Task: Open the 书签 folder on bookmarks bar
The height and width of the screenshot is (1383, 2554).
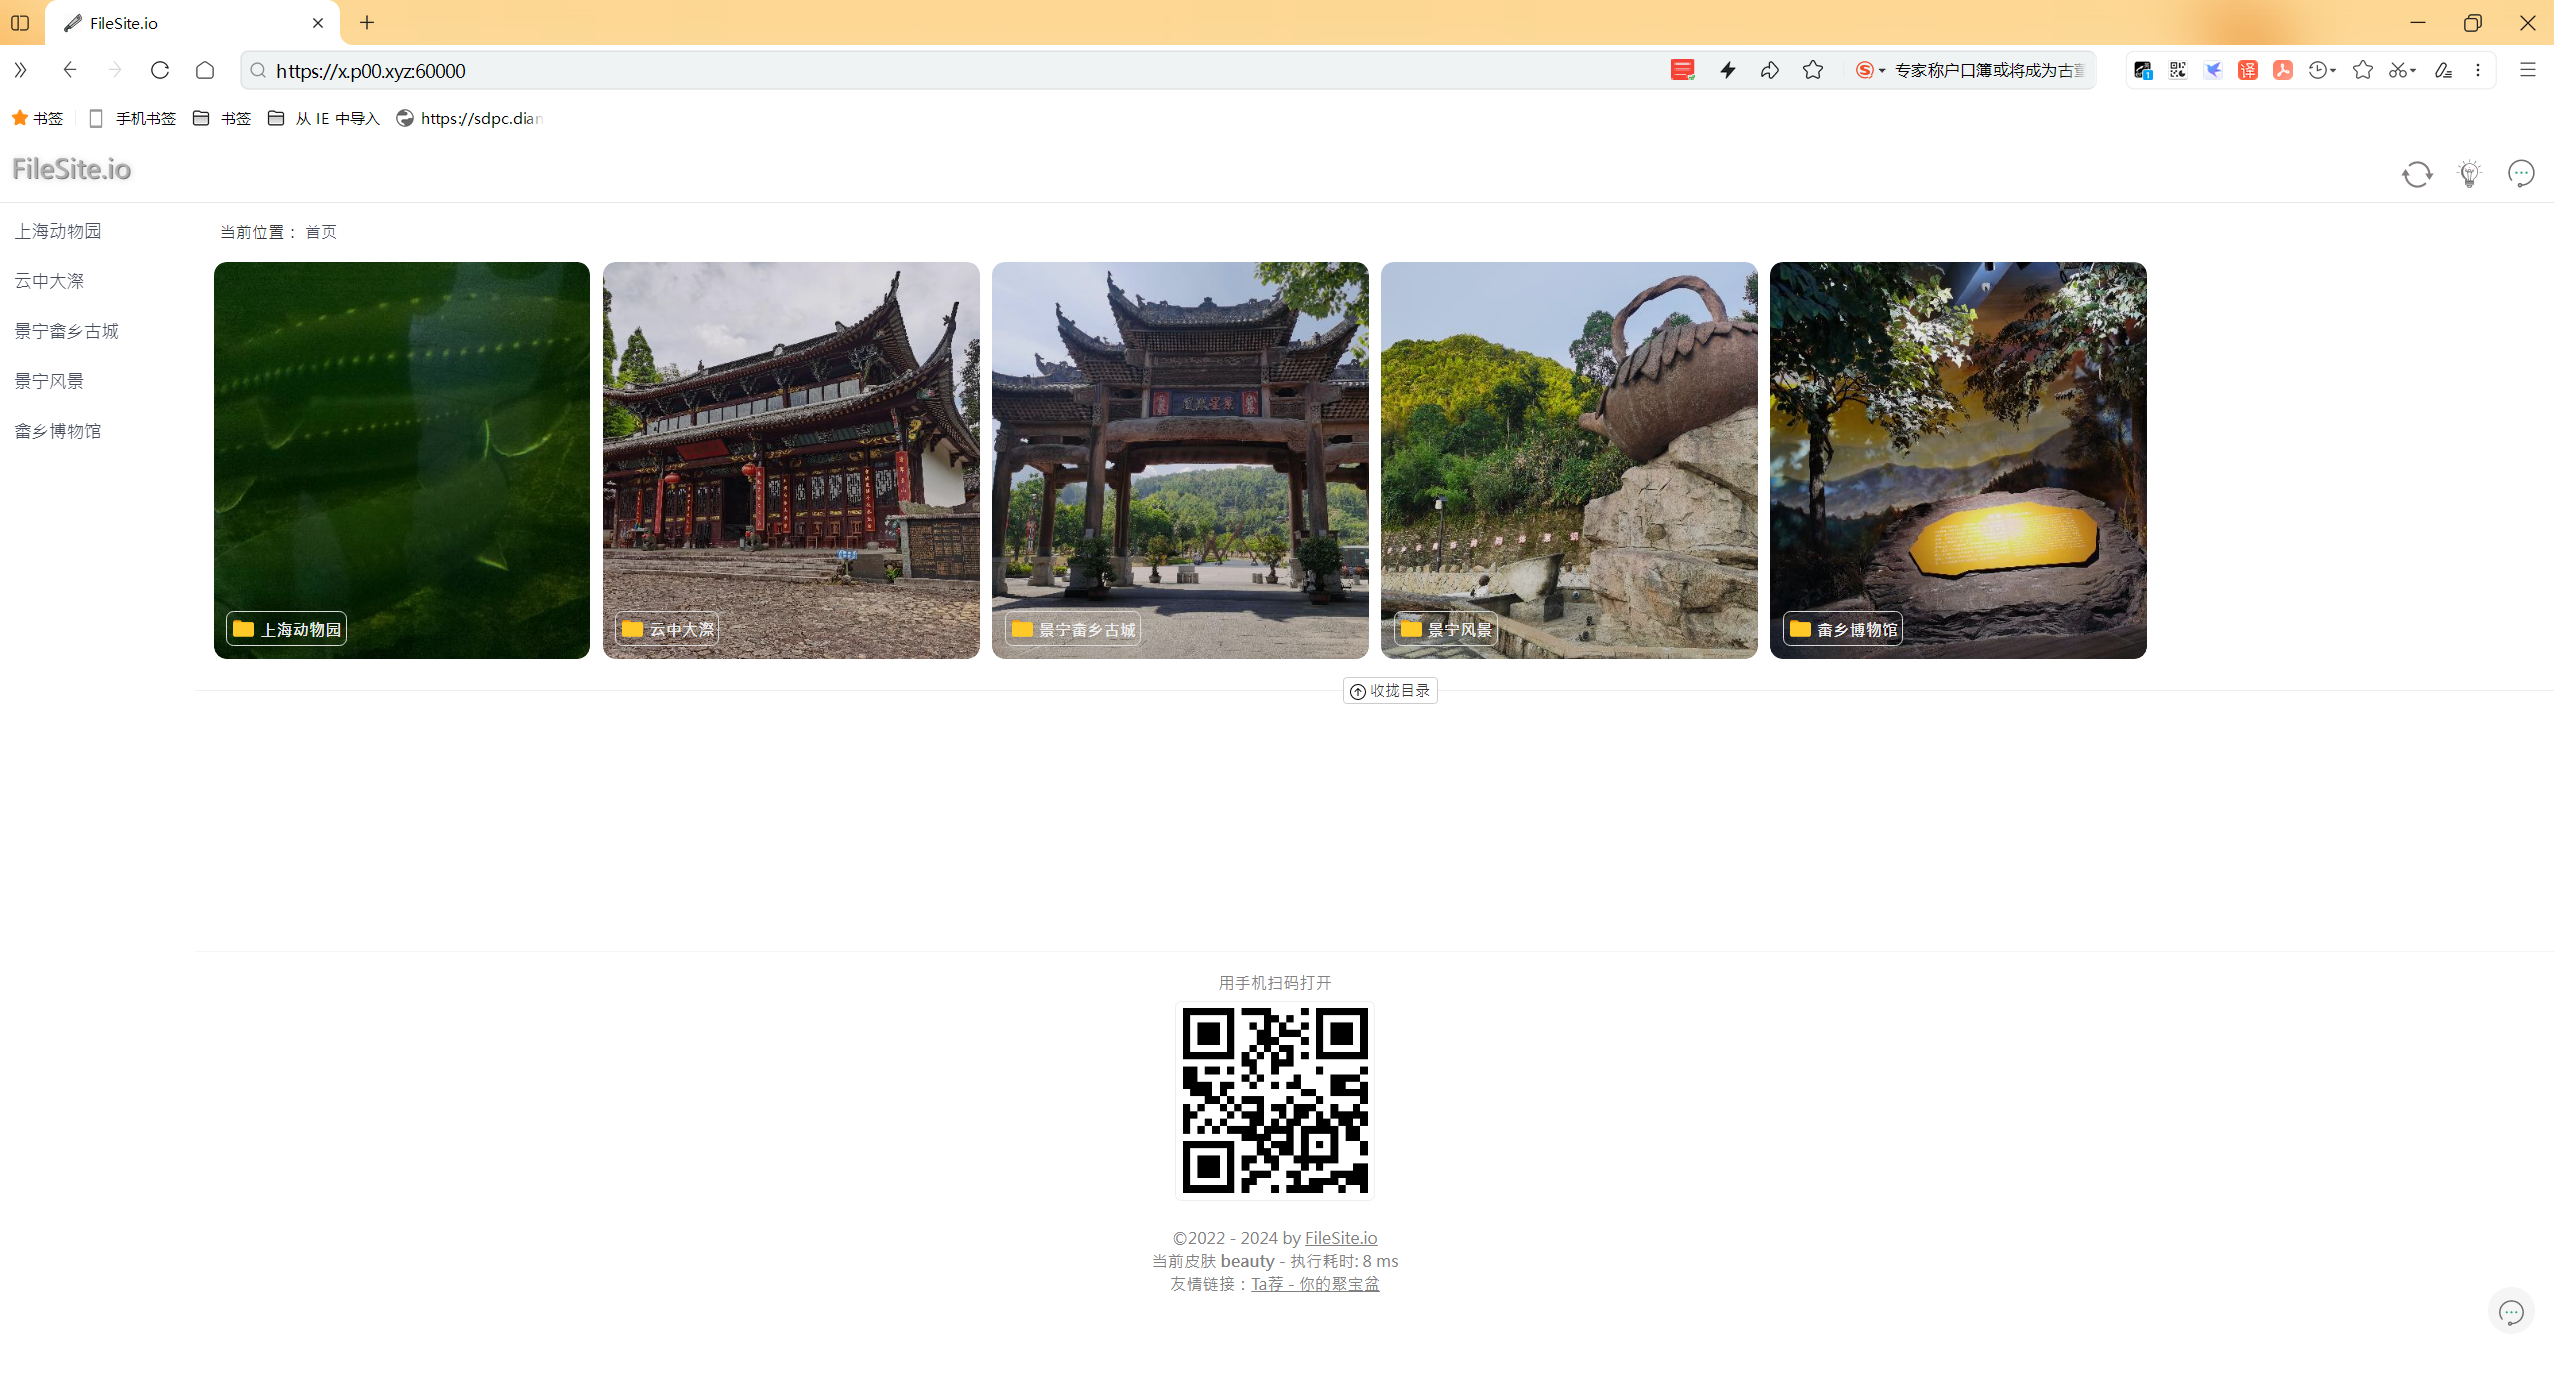Action: (222, 119)
